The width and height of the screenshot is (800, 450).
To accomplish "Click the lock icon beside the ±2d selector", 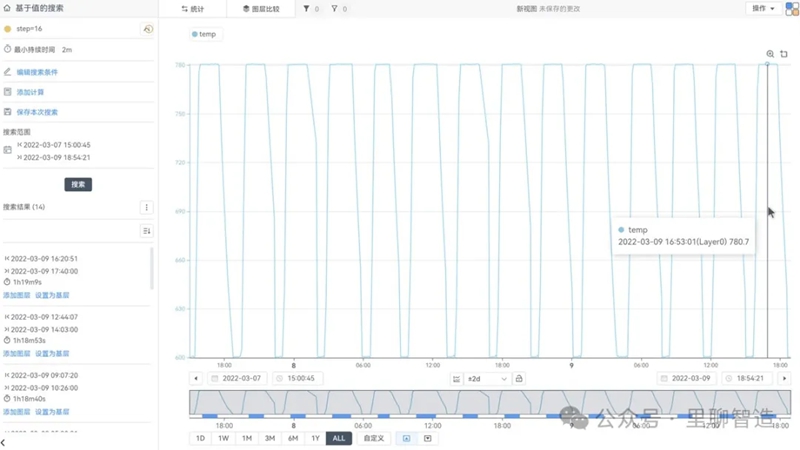I will (x=519, y=379).
